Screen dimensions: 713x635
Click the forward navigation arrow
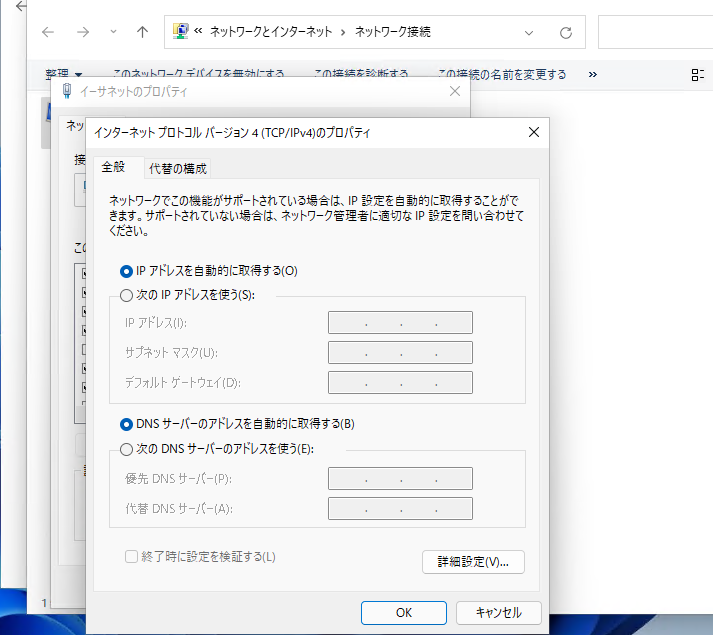(83, 32)
